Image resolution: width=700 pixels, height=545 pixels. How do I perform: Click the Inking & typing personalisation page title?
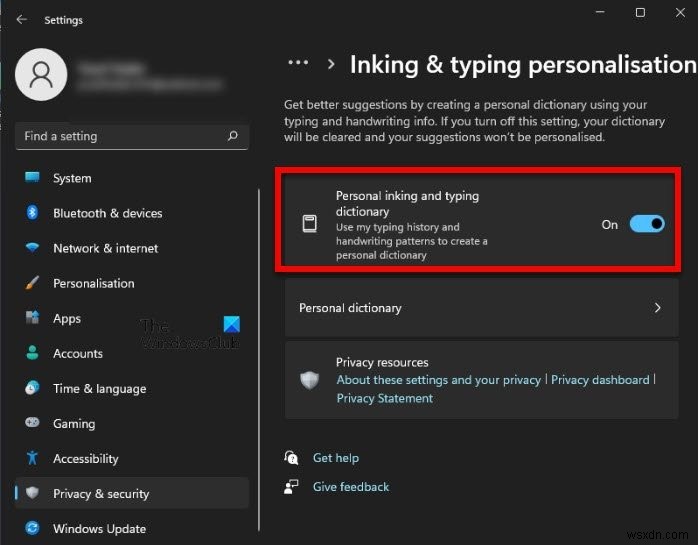pyautogui.click(x=523, y=65)
